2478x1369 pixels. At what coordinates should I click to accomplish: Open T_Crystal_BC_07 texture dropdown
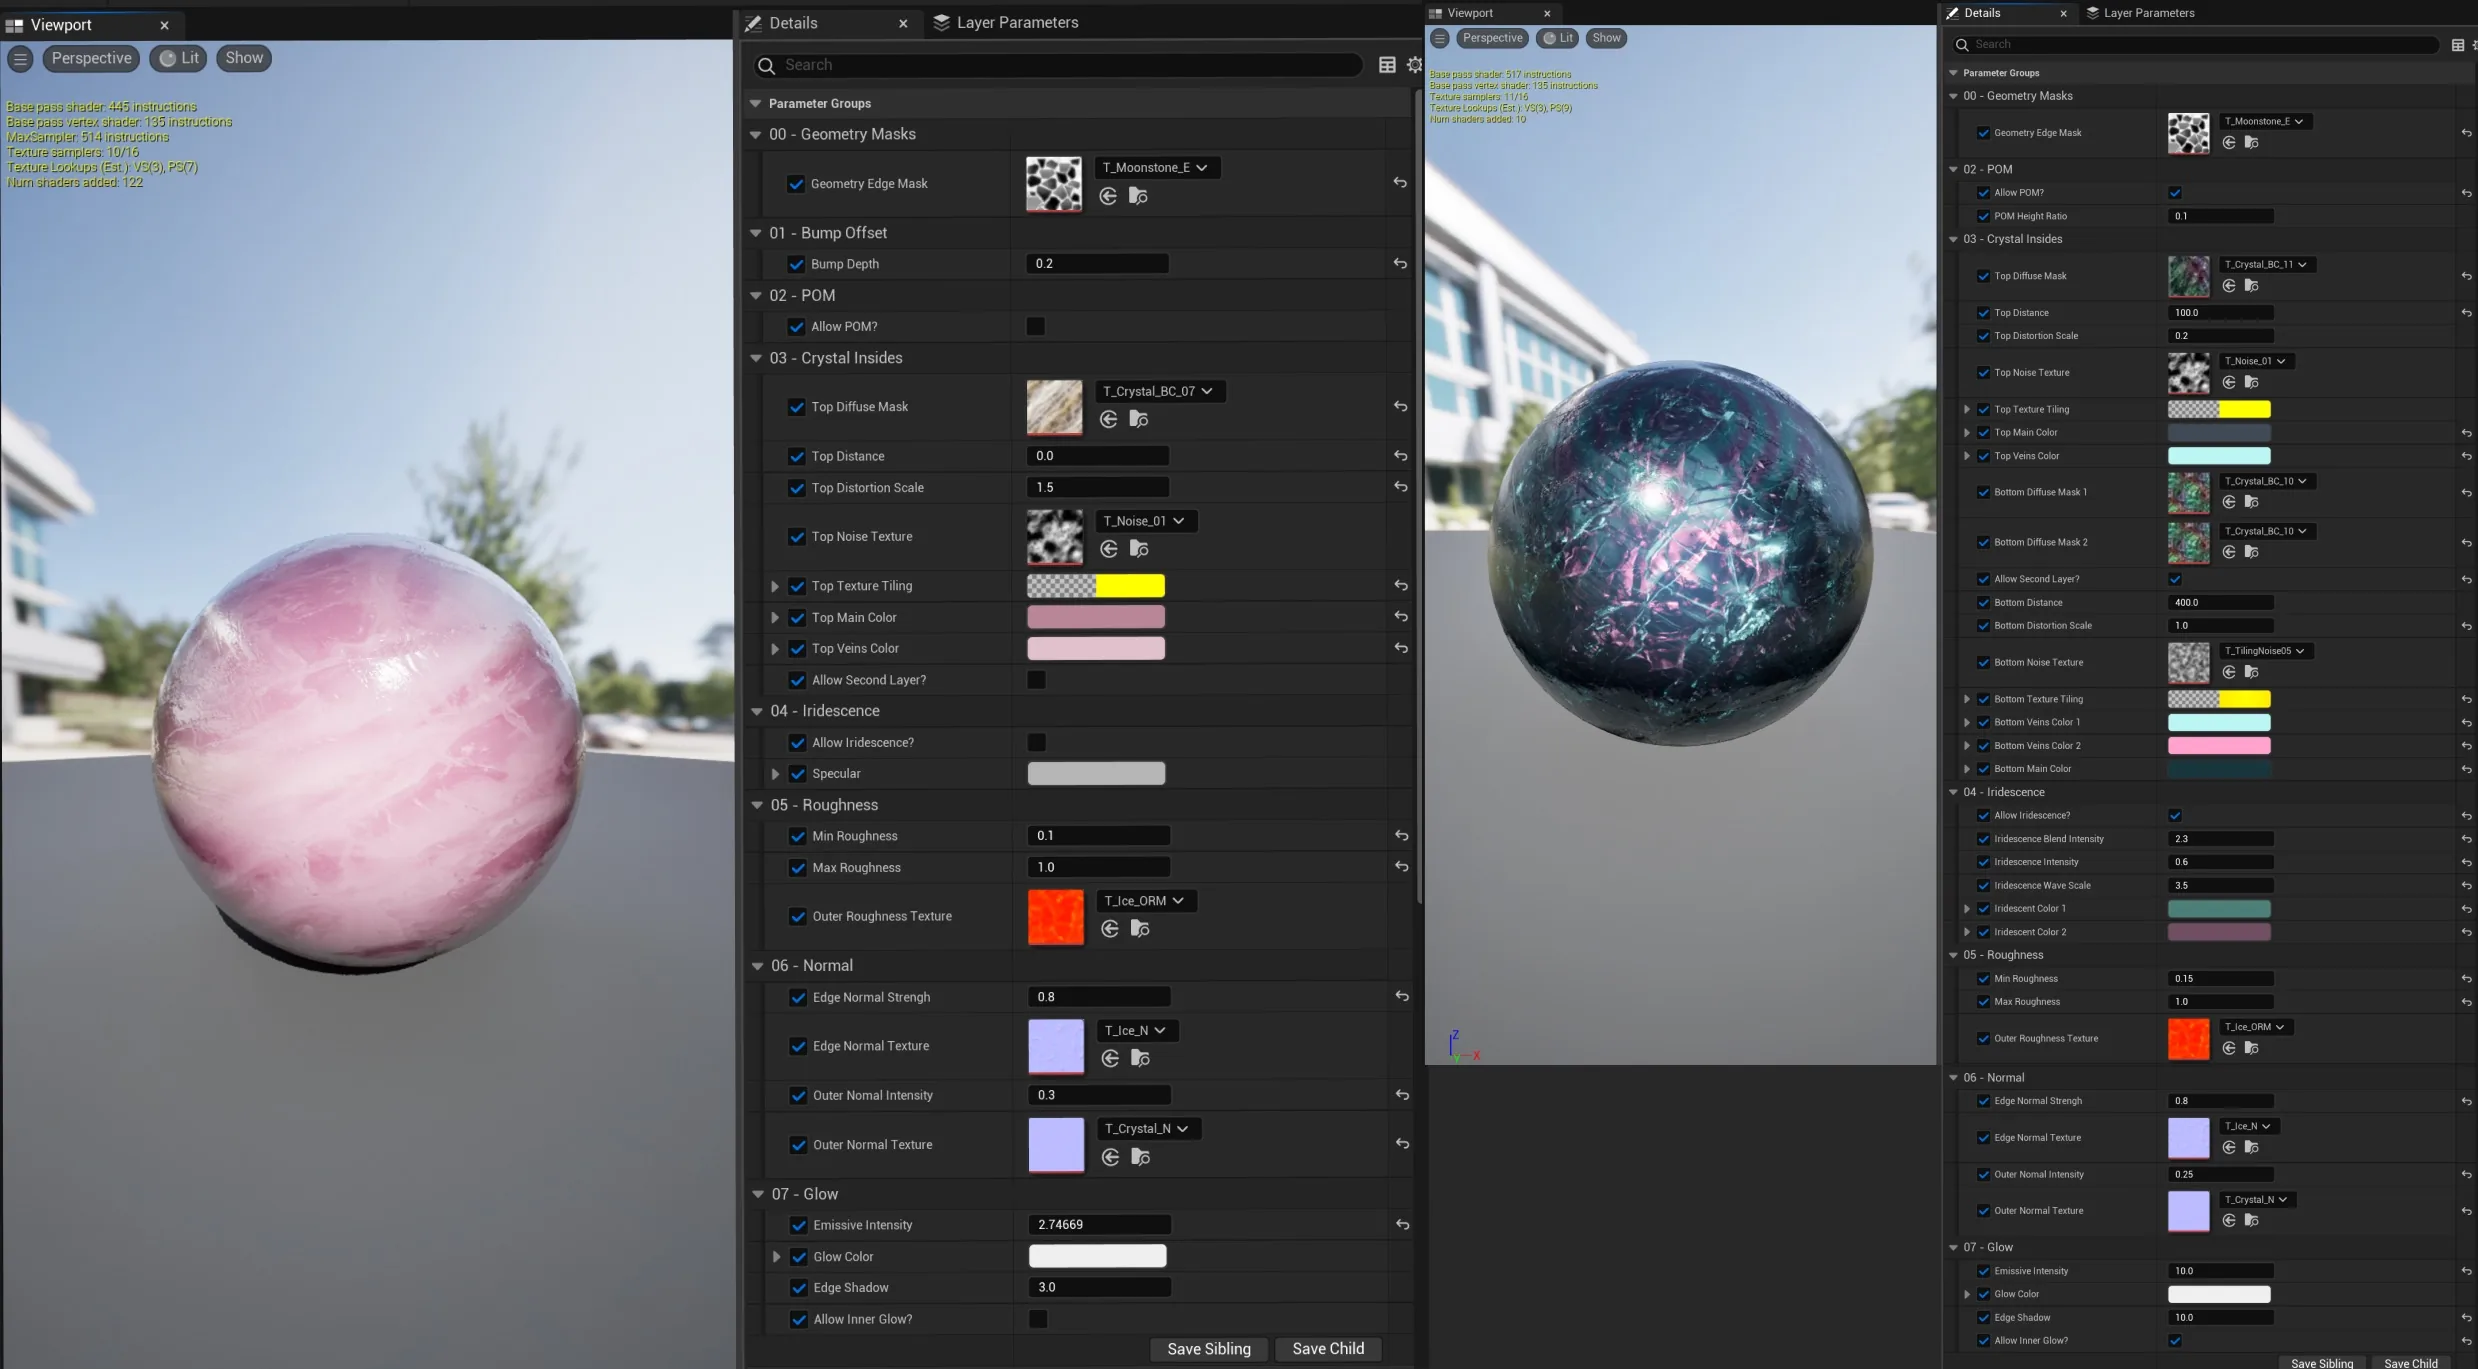pos(1160,391)
